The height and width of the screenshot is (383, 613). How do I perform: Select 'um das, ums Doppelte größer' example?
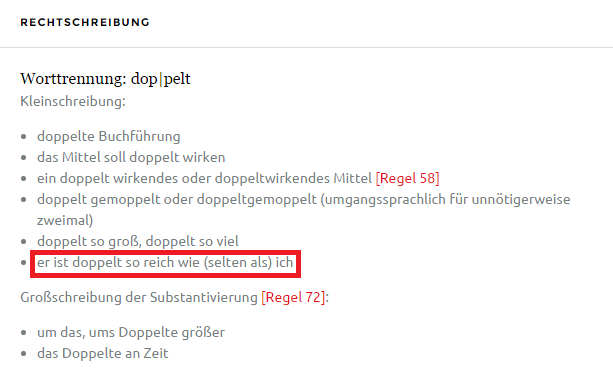[x=131, y=333]
